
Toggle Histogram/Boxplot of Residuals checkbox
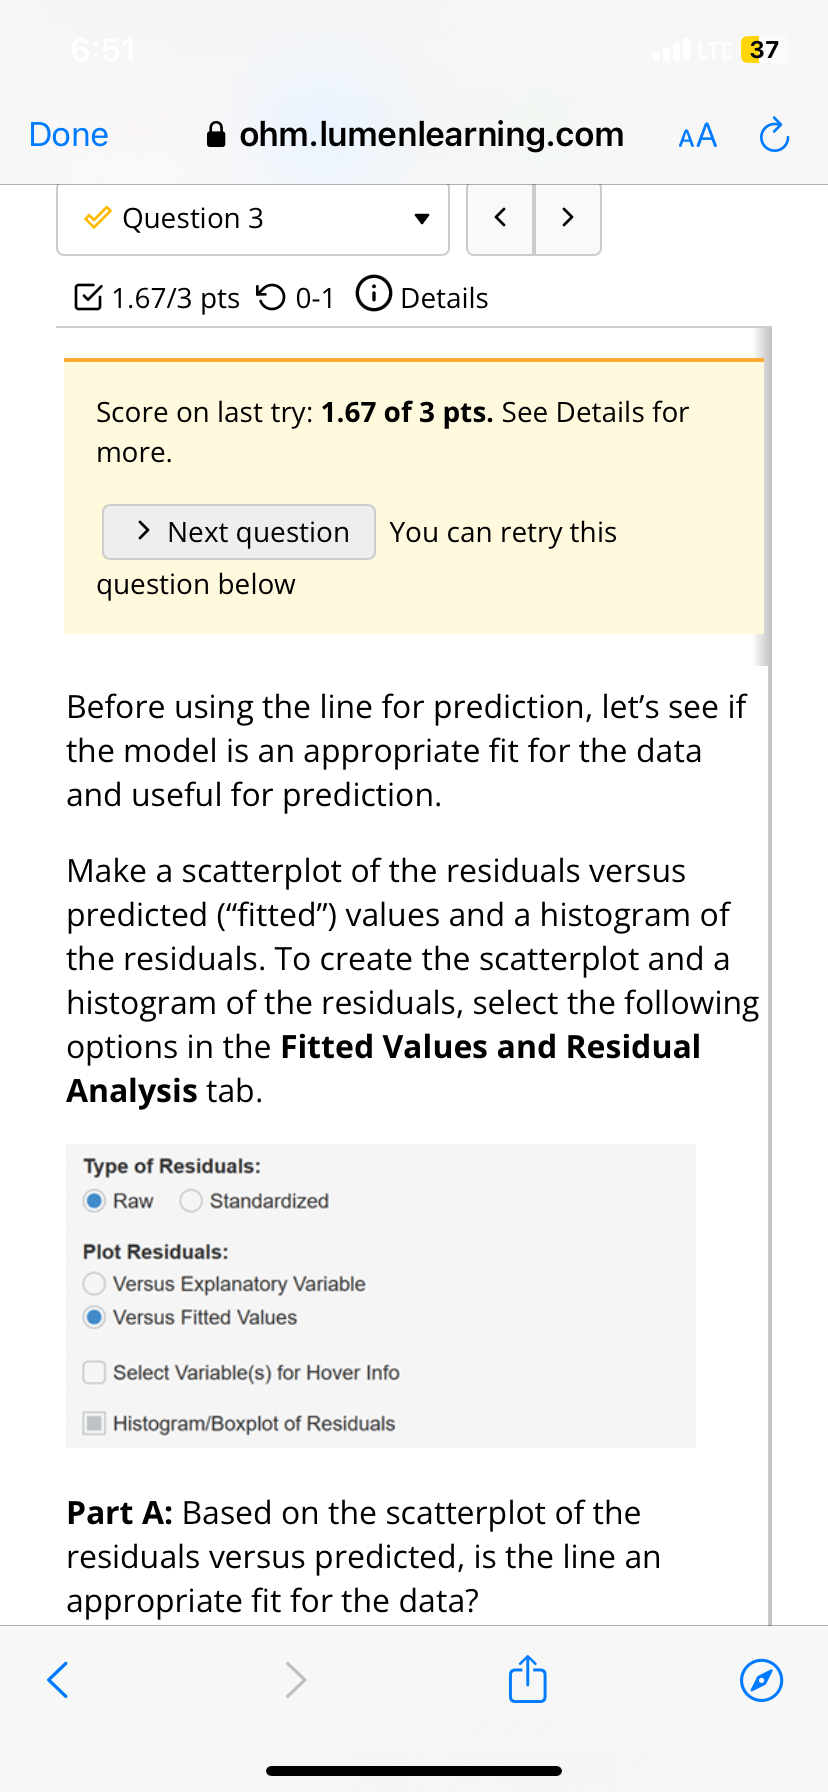point(94,1423)
